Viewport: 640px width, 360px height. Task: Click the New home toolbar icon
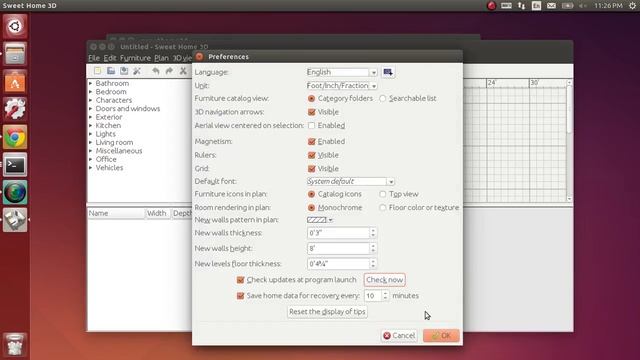(x=98, y=71)
